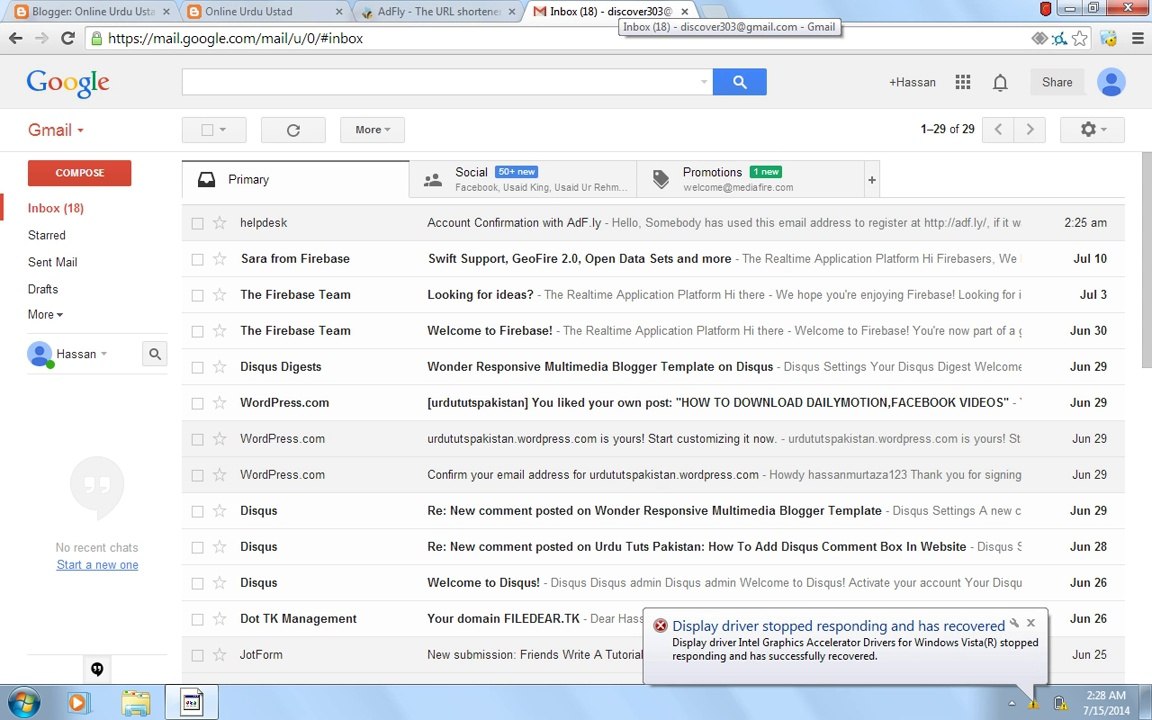Check the JotForm email checkbox
1152x720 pixels.
pos(197,655)
